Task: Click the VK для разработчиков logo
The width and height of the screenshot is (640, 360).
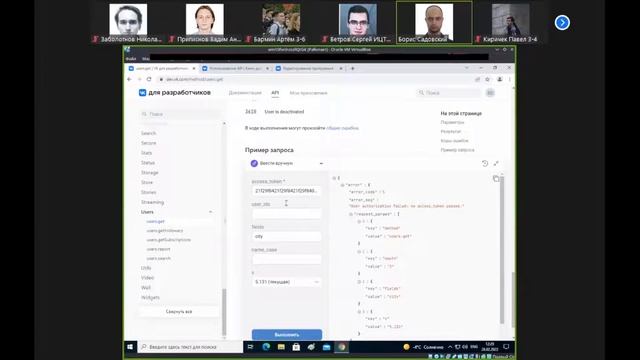Action: coord(175,93)
